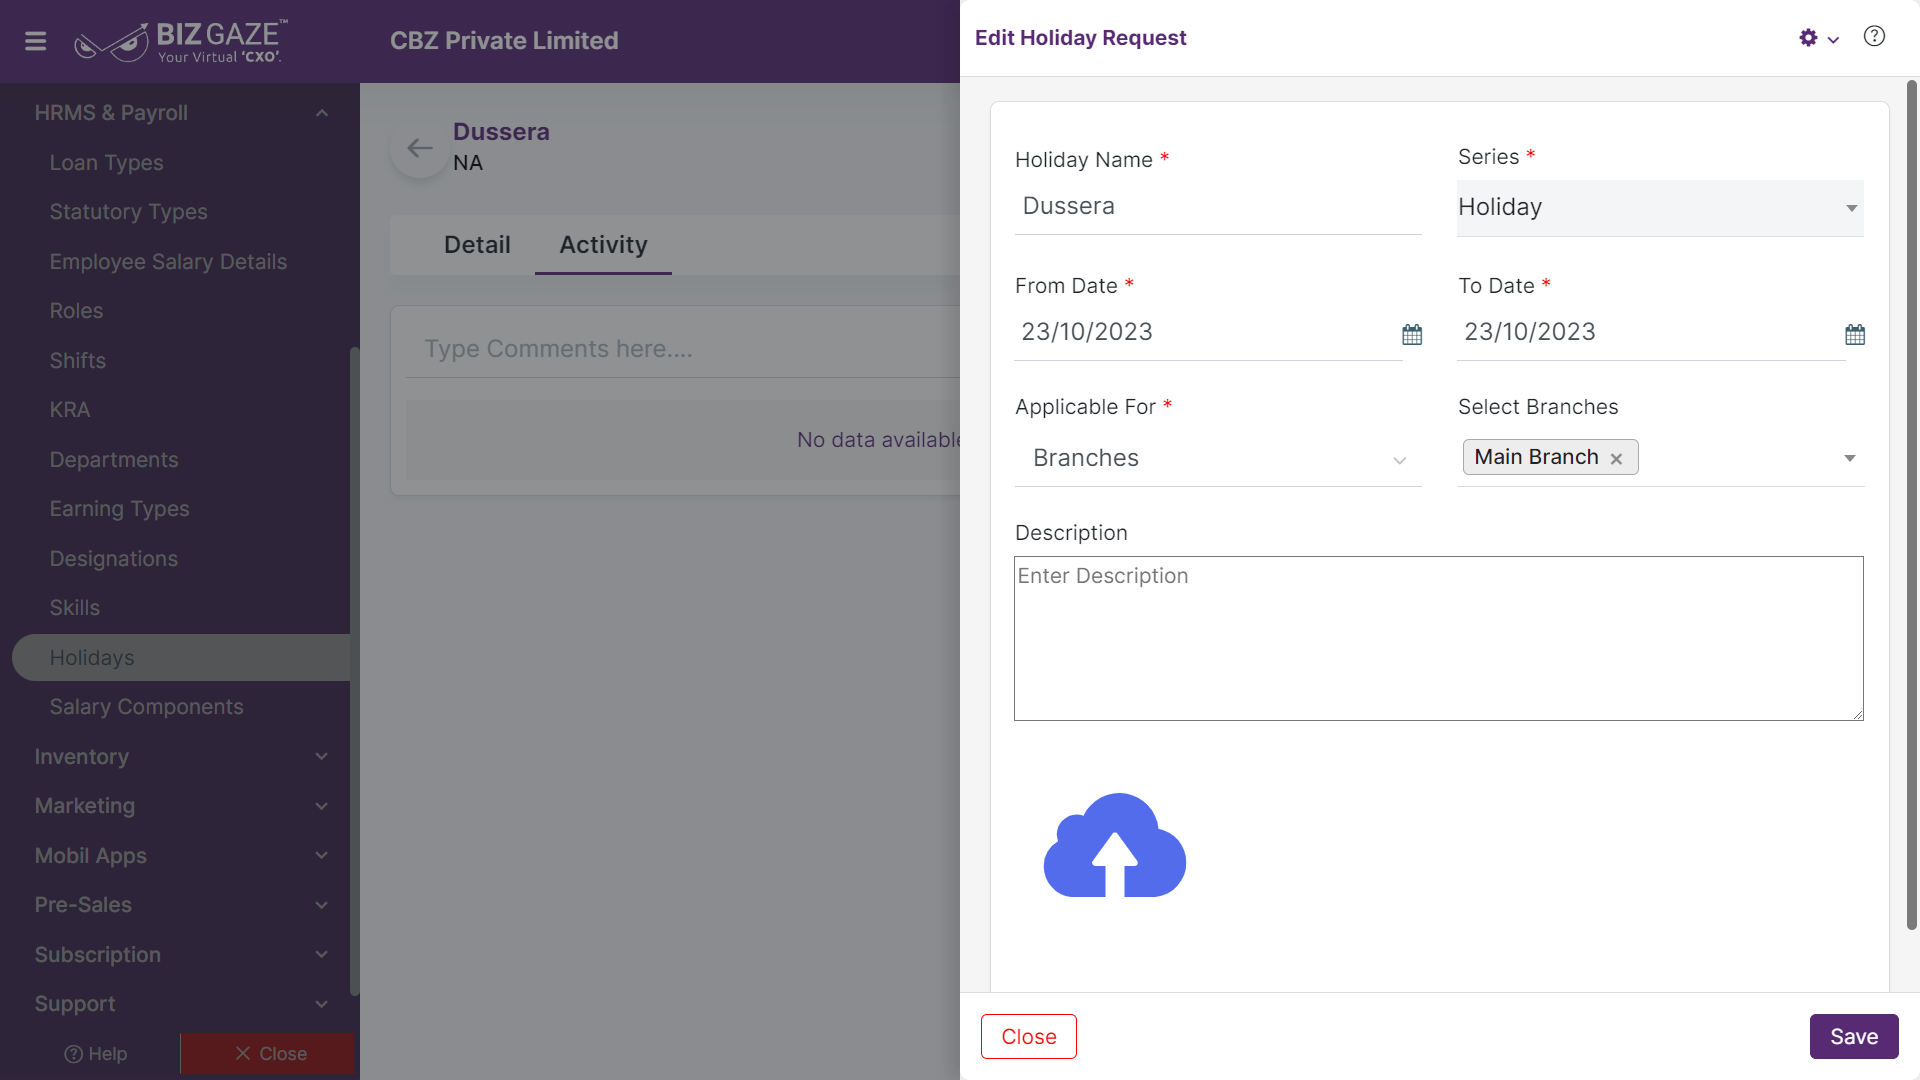Open the To Date calendar picker
This screenshot has width=1920, height=1080.
(1855, 334)
